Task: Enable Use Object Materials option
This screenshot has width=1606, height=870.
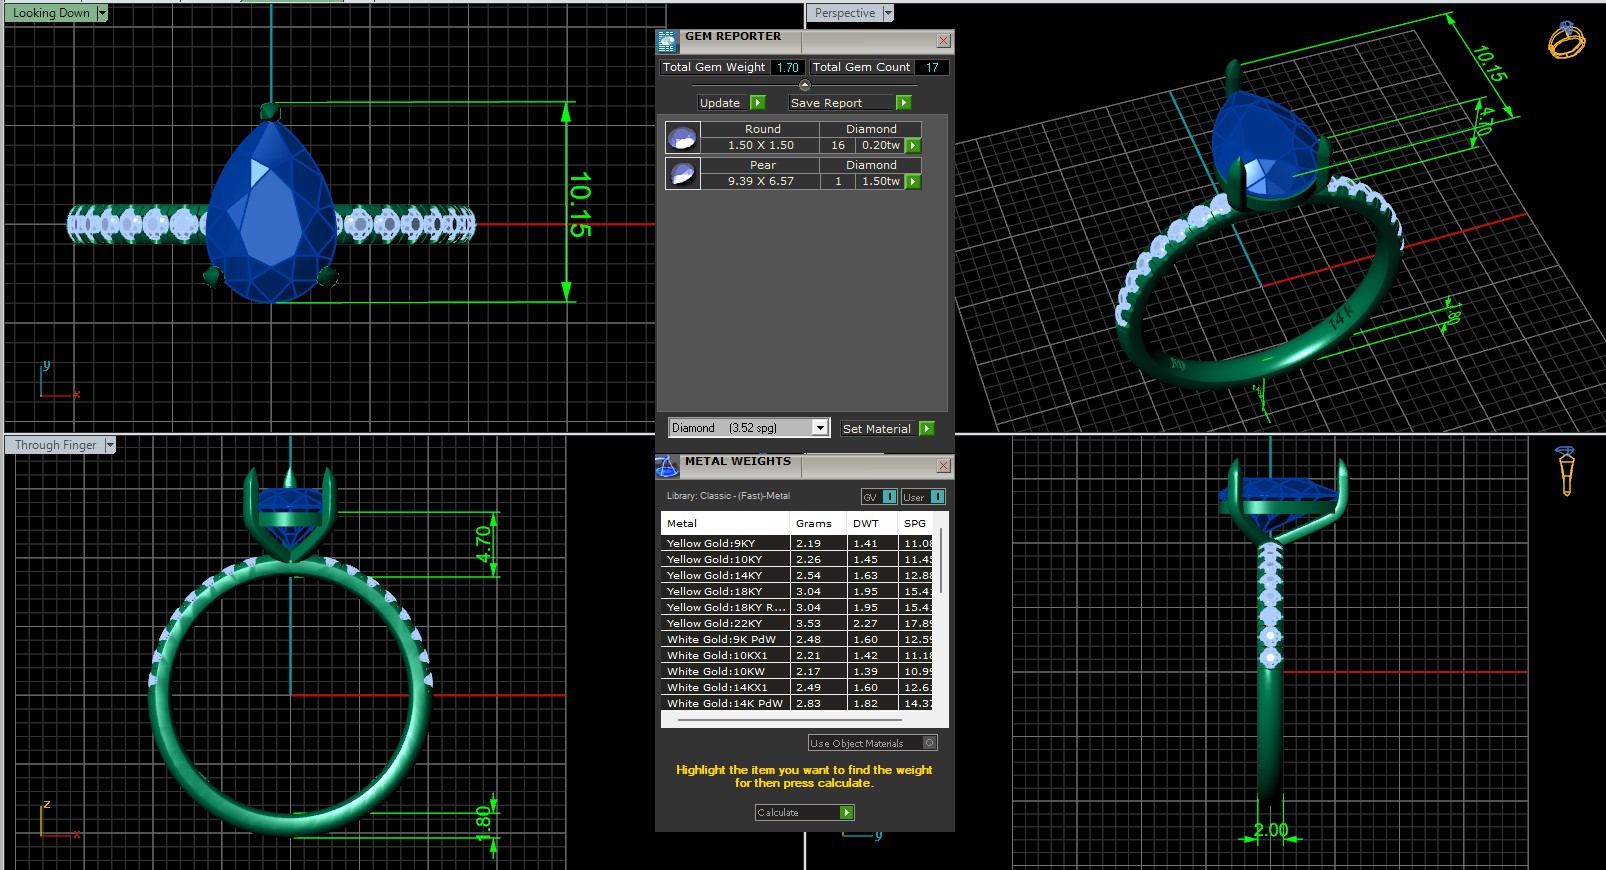Action: pyautogui.click(x=929, y=743)
